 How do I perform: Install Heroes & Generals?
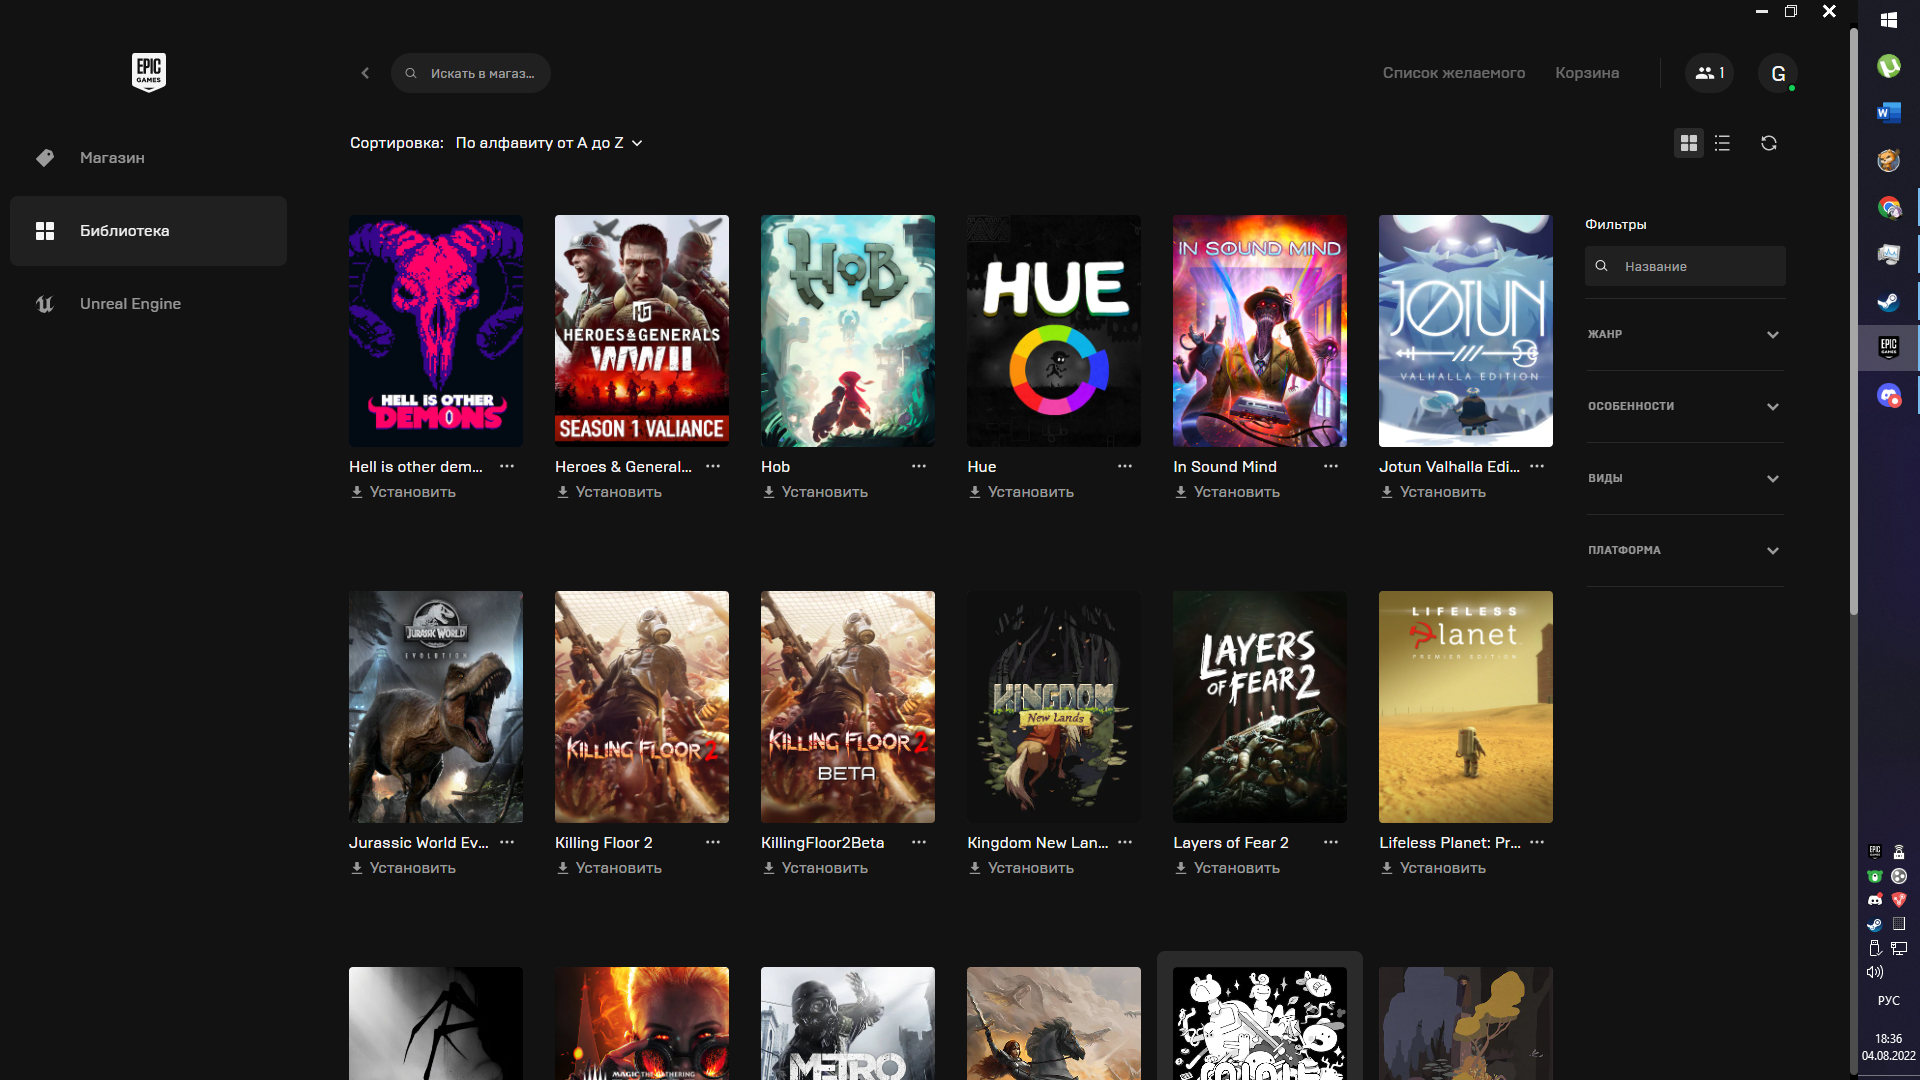point(609,492)
